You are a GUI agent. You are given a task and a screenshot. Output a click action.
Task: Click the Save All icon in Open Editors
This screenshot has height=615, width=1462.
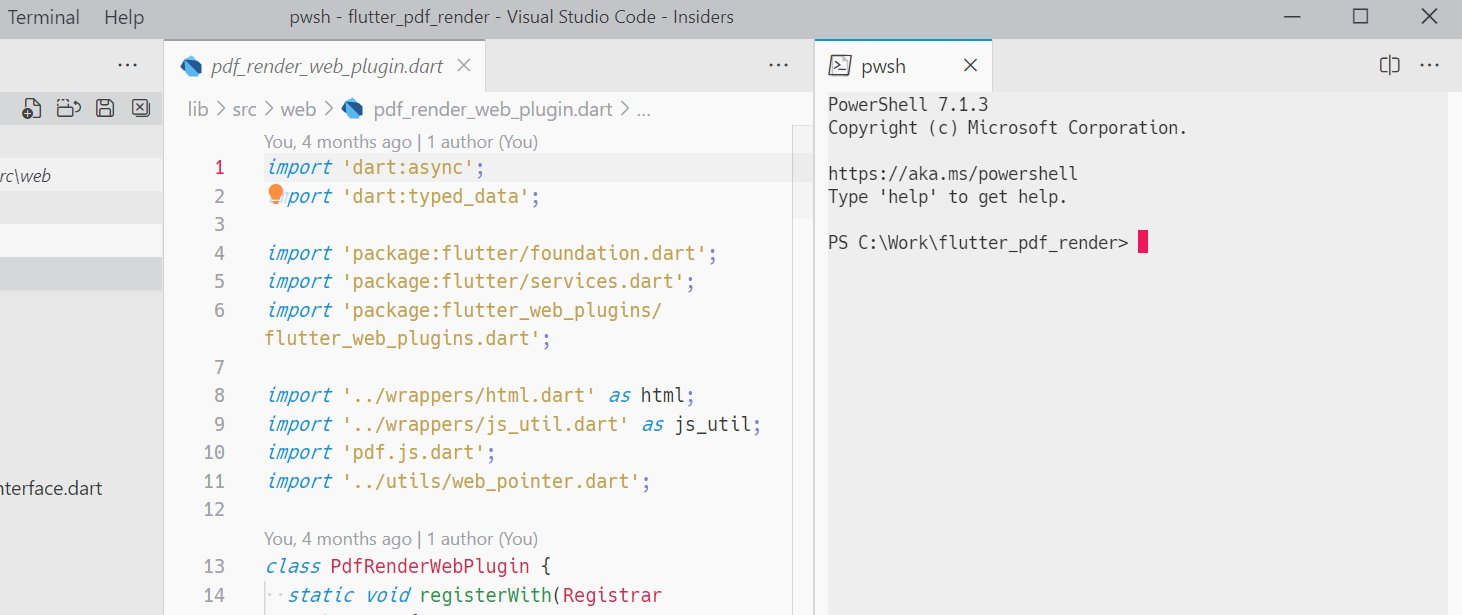point(105,108)
